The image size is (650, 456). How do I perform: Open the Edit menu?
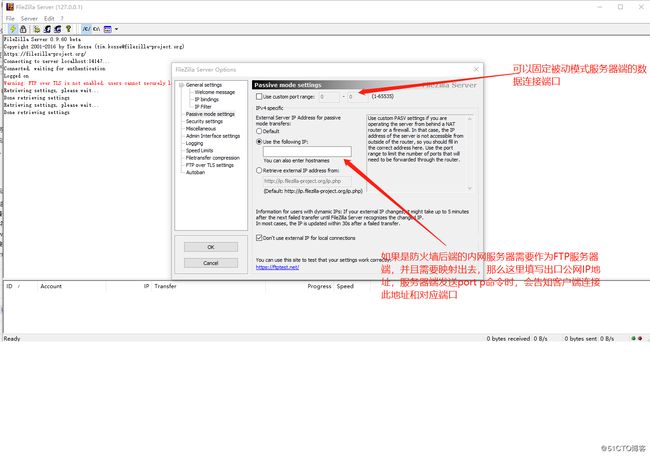49,19
